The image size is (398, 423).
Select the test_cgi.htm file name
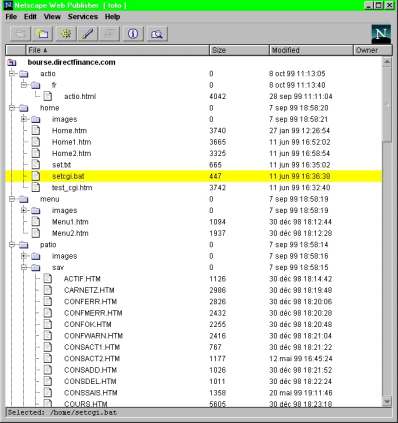click(72, 188)
